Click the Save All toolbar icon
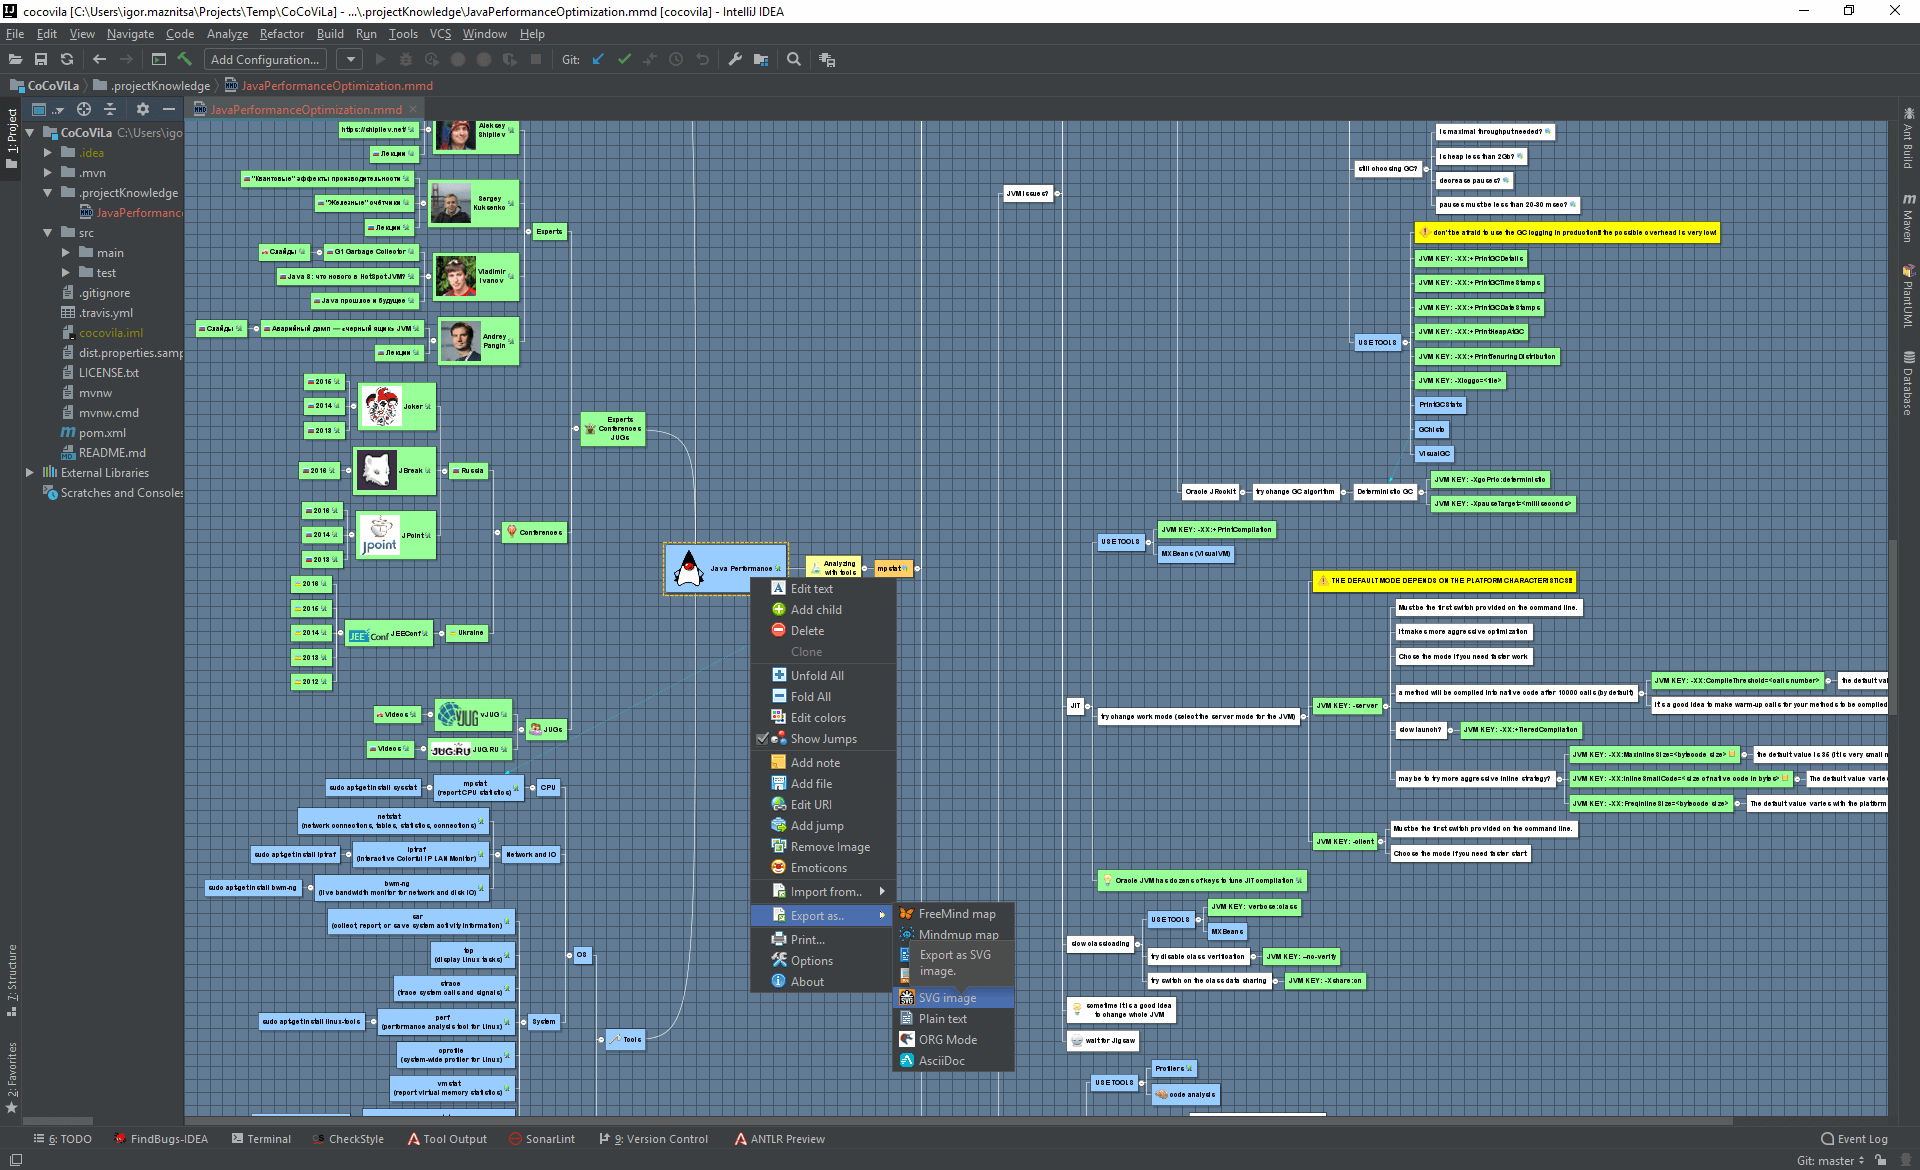Viewport: 1920px width, 1170px height. click(x=41, y=60)
